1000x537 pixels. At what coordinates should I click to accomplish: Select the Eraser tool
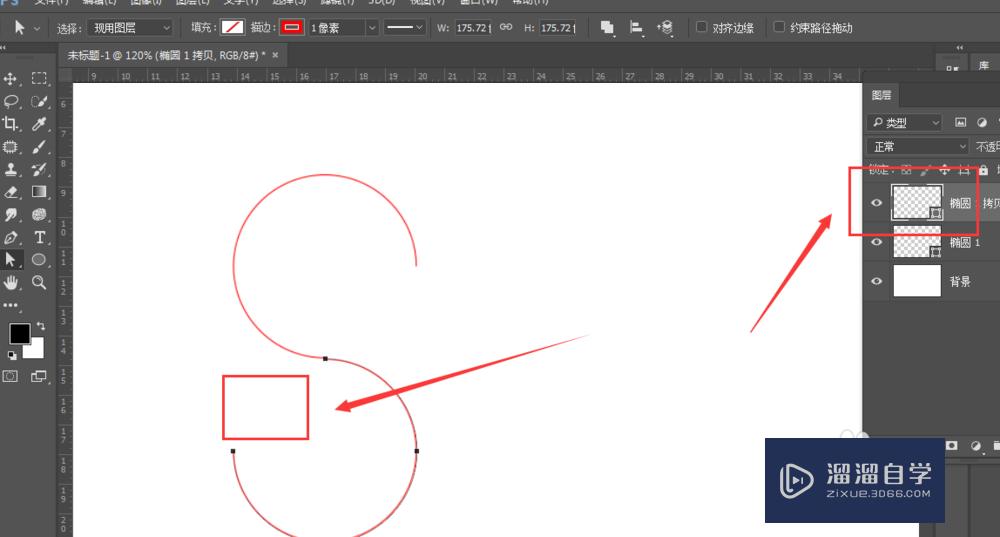pyautogui.click(x=10, y=192)
